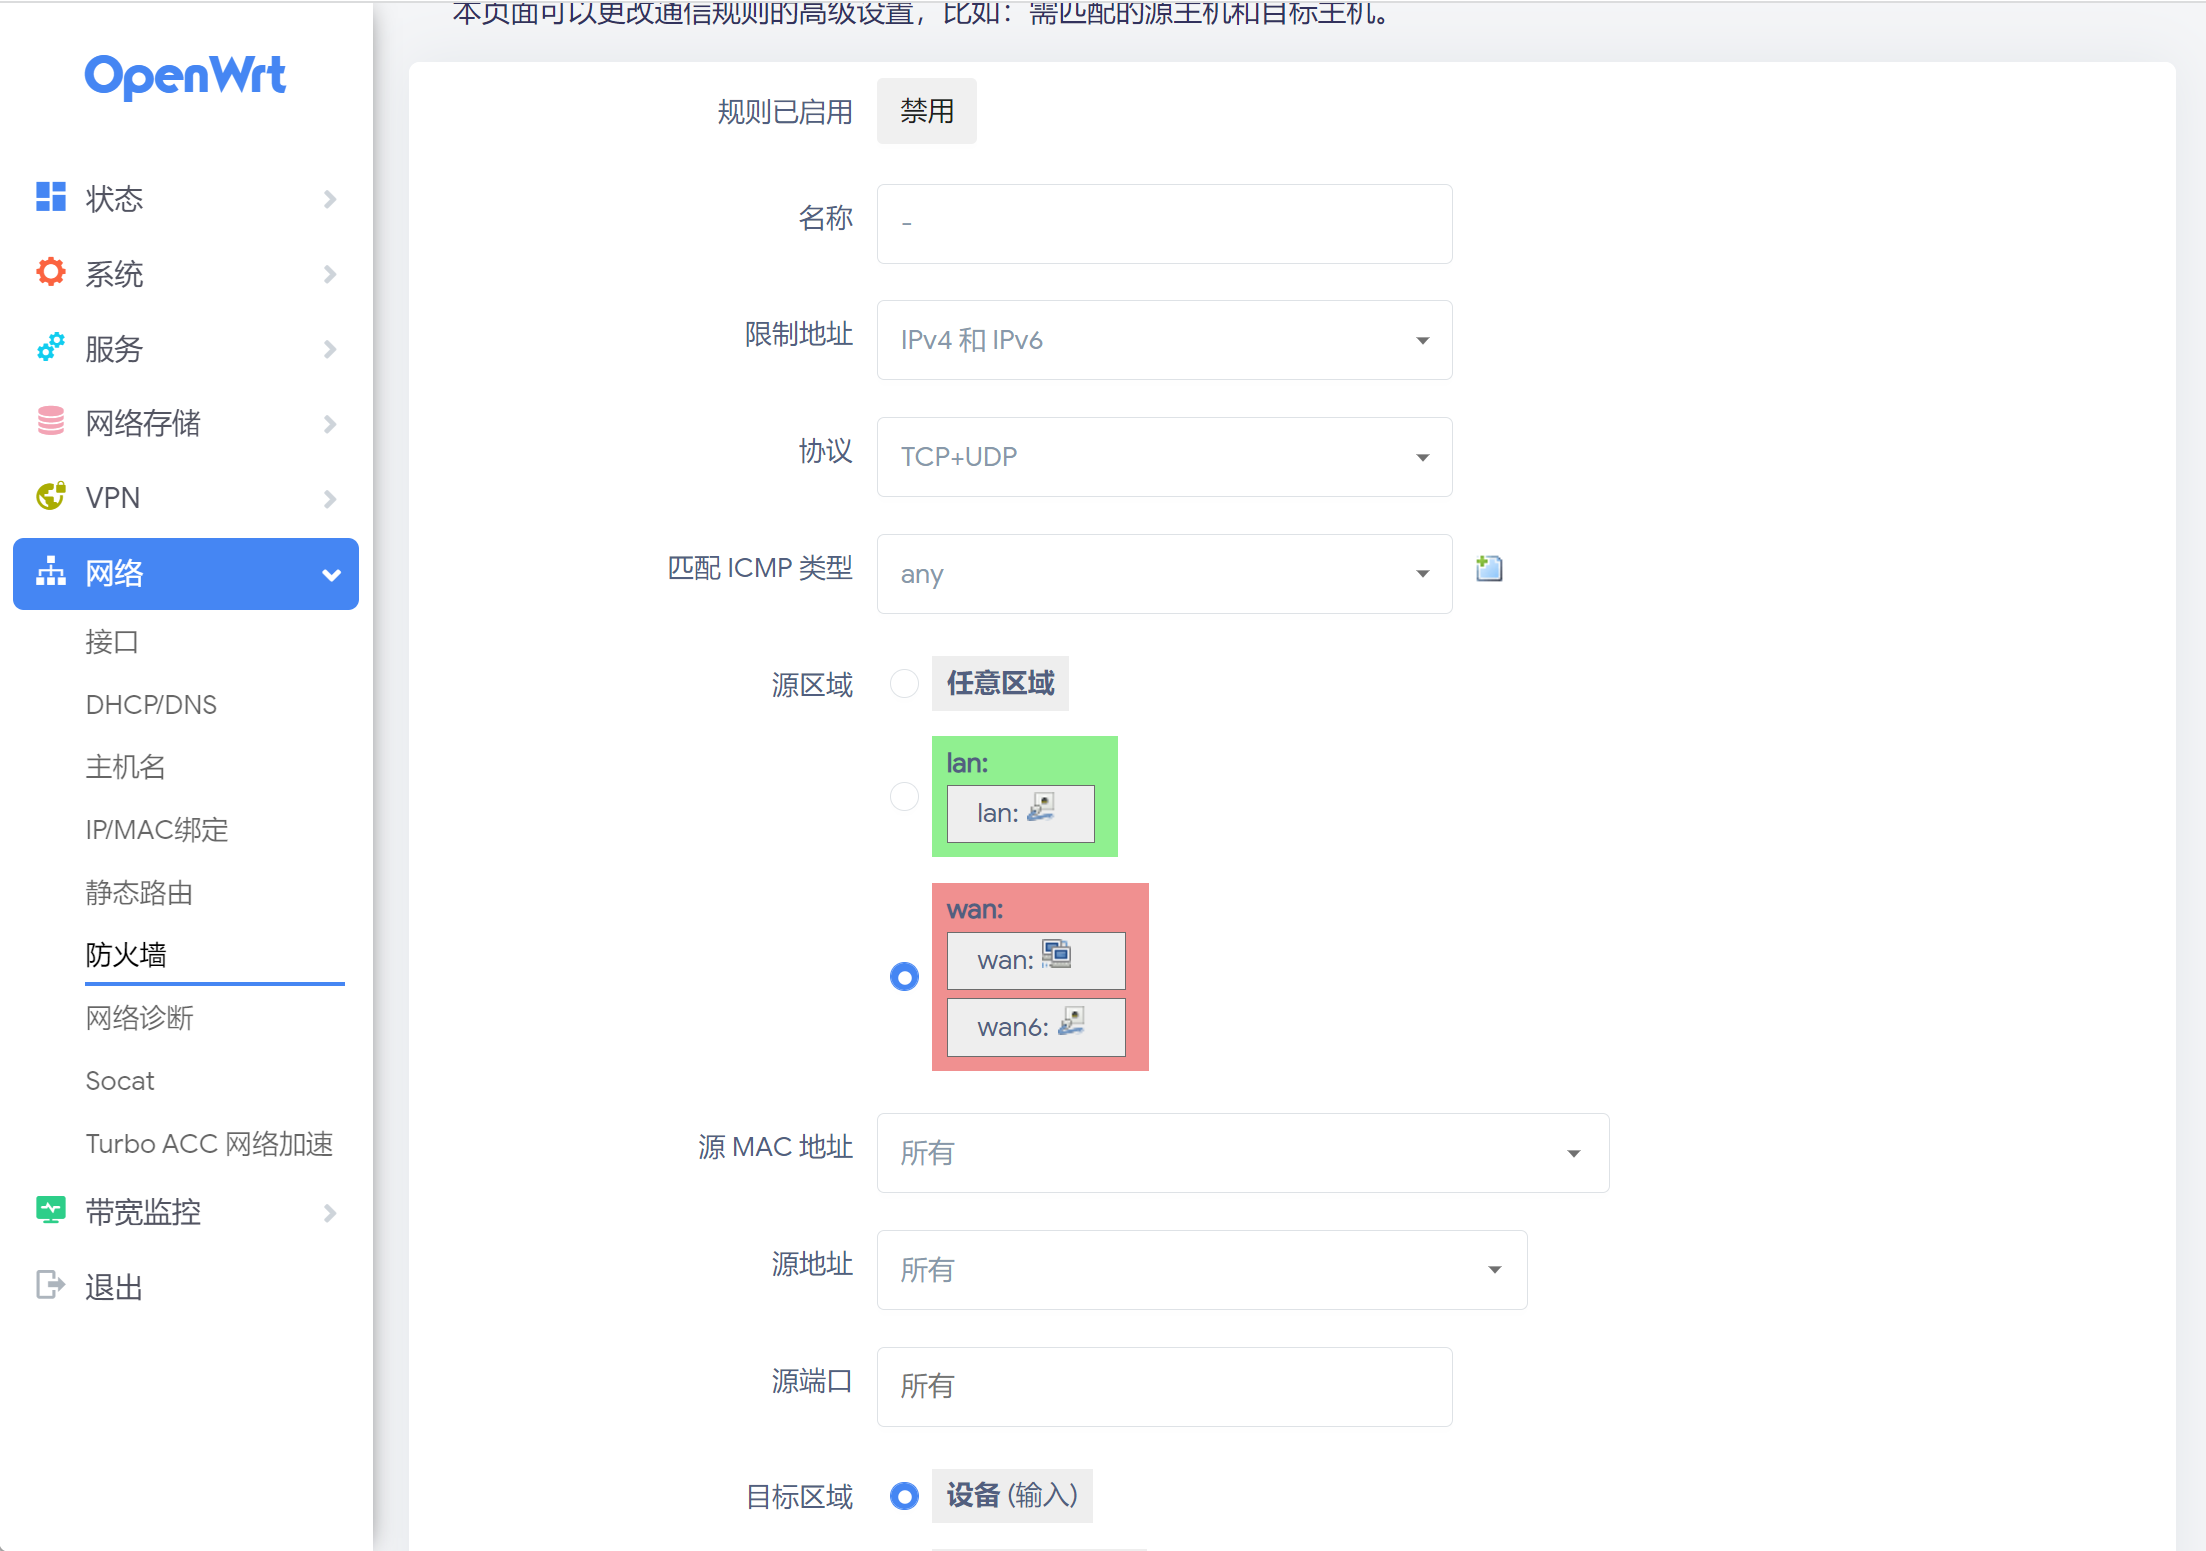The height and width of the screenshot is (1551, 2206).
Task: Click the 服务 gears icon
Action: click(50, 347)
